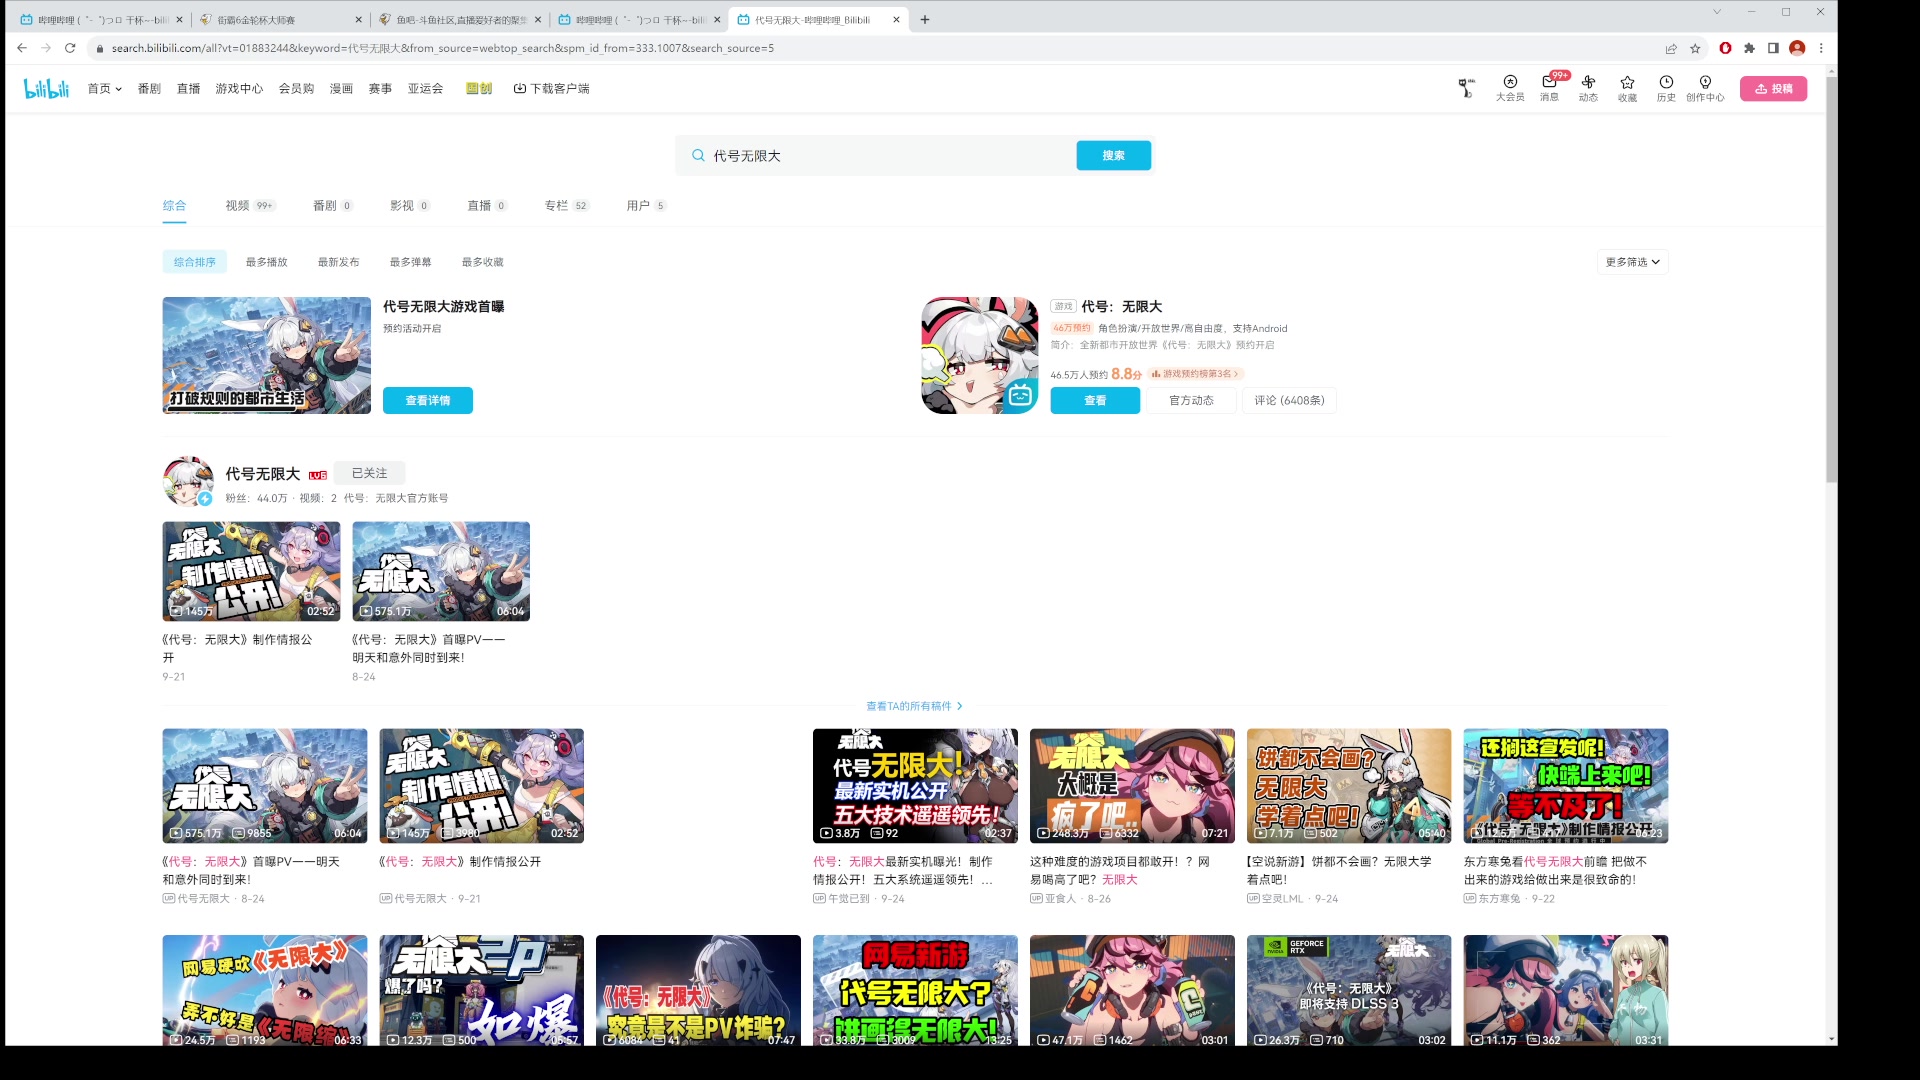Open 动态 feed icon

pos(1588,88)
